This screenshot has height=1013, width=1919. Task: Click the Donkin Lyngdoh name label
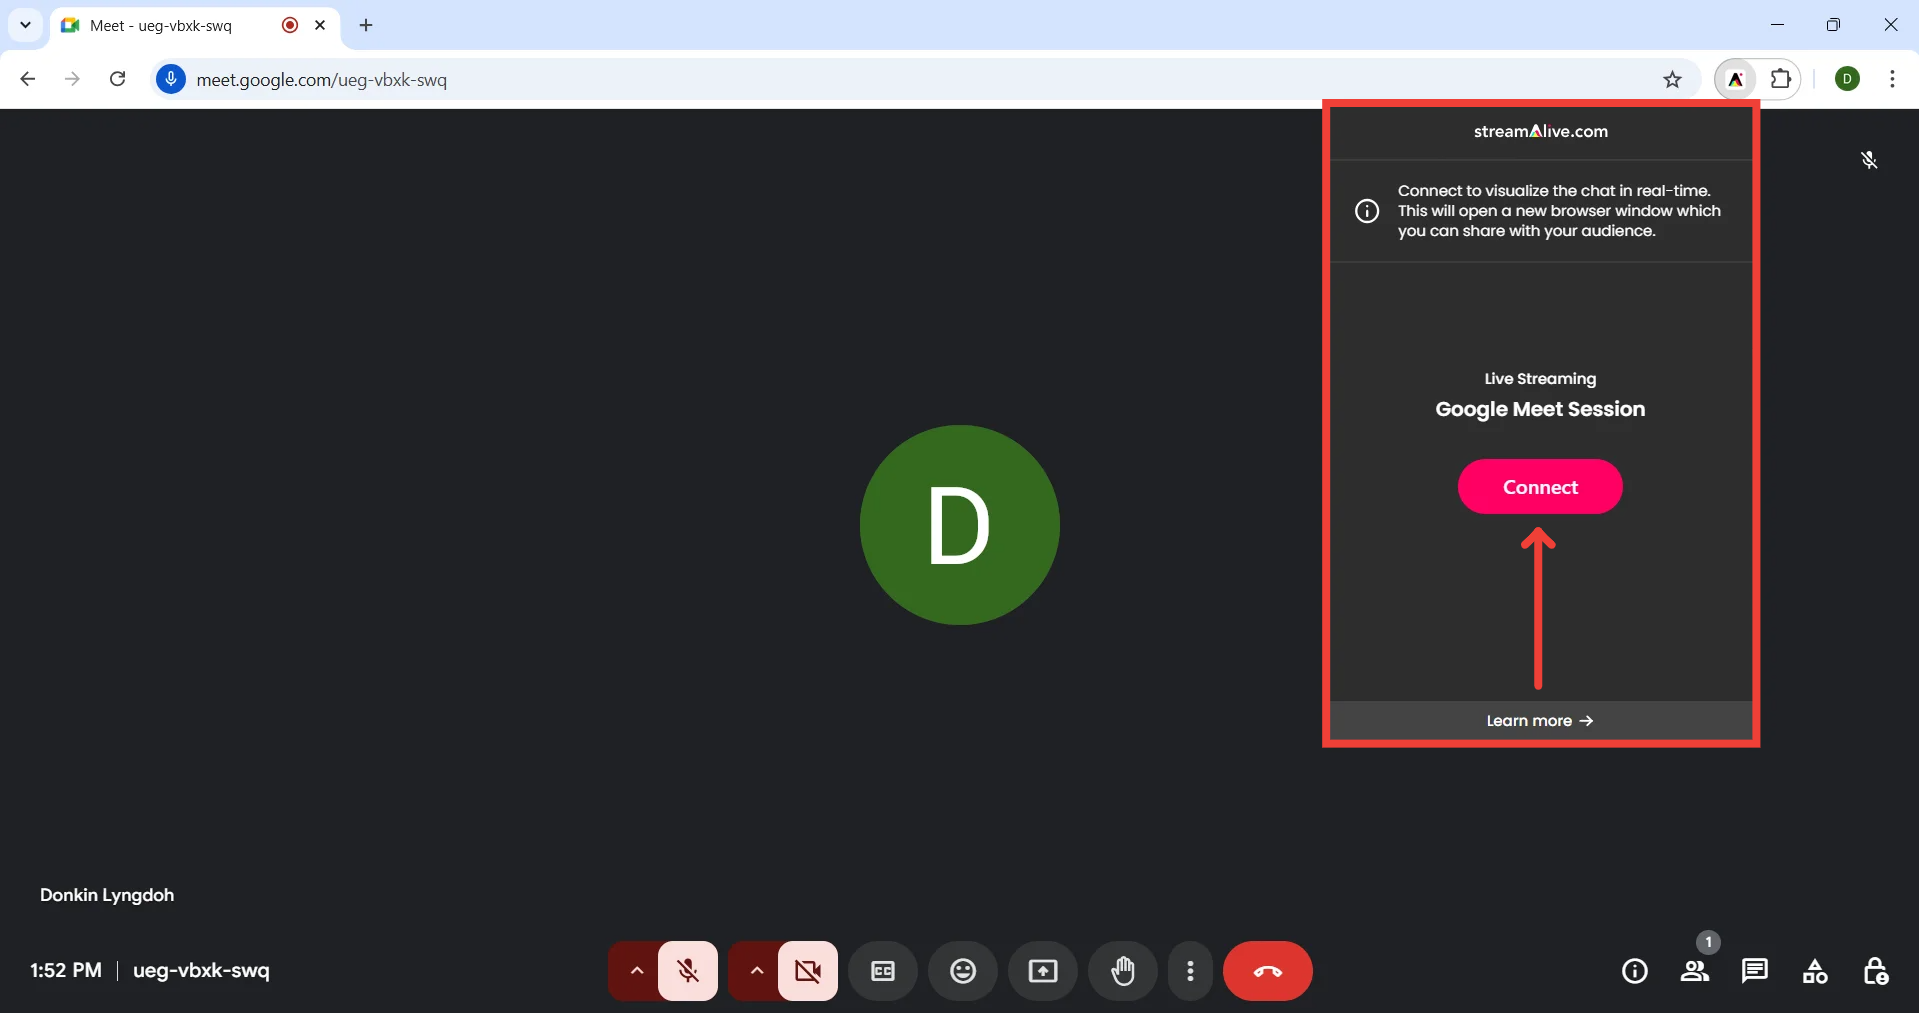(x=107, y=895)
